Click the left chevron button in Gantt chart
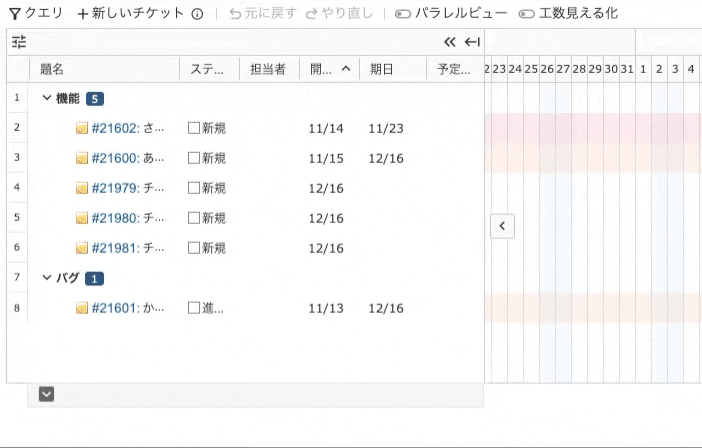Image resolution: width=702 pixels, height=448 pixels. click(502, 226)
